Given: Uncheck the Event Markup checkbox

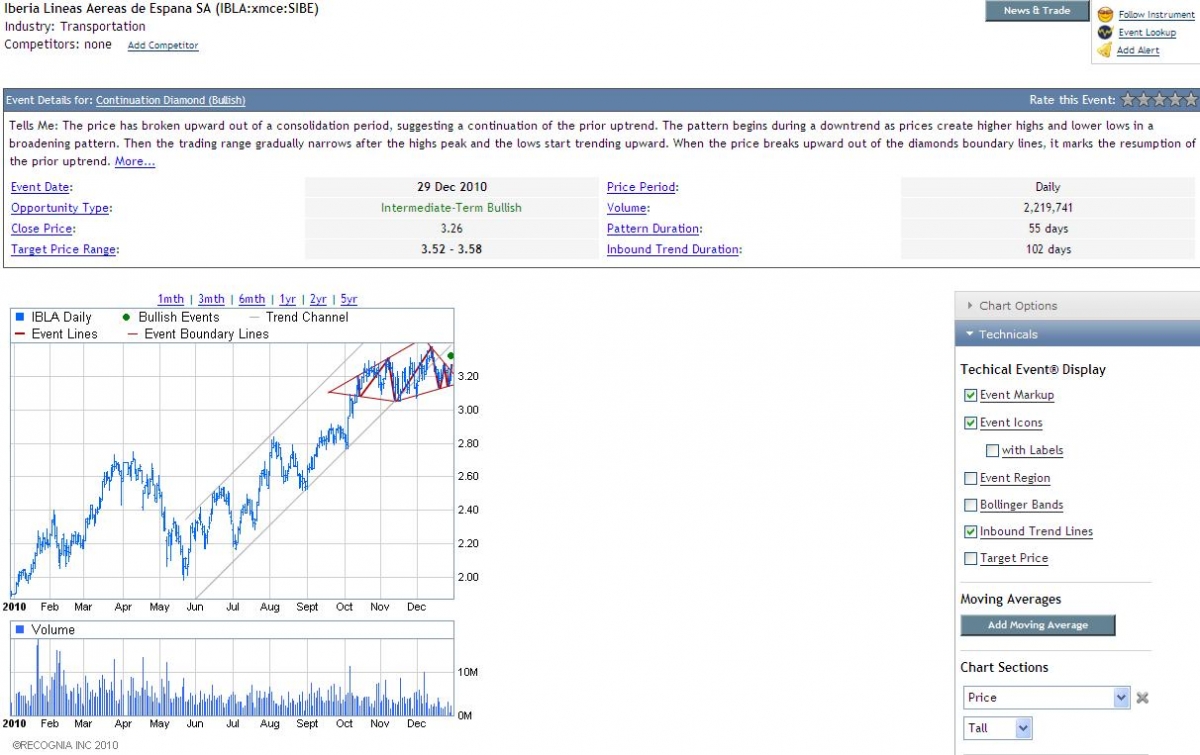Looking at the screenshot, I should click(x=971, y=395).
